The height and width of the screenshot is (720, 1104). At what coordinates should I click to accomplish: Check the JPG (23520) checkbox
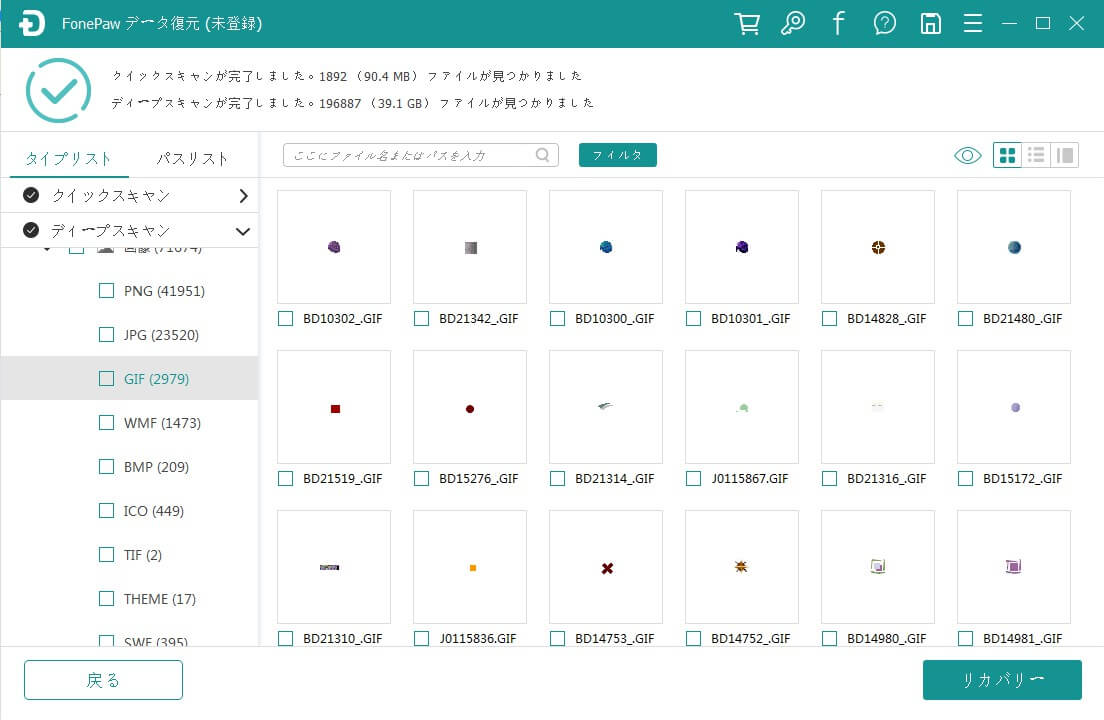106,334
